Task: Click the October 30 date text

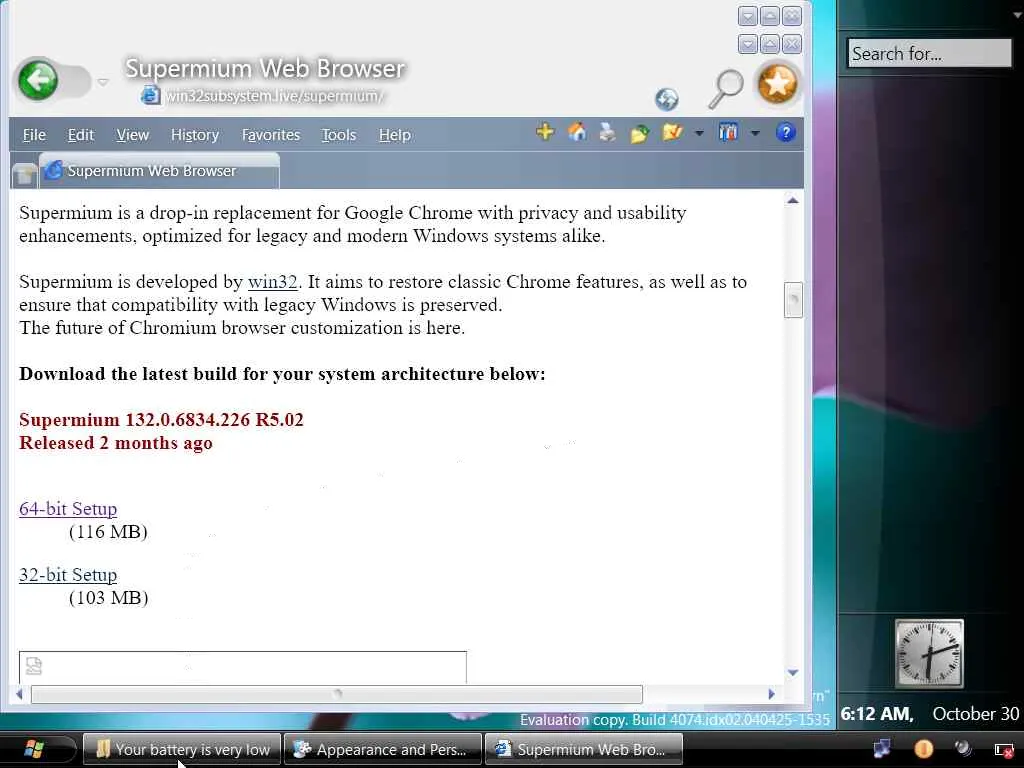Action: point(976,714)
